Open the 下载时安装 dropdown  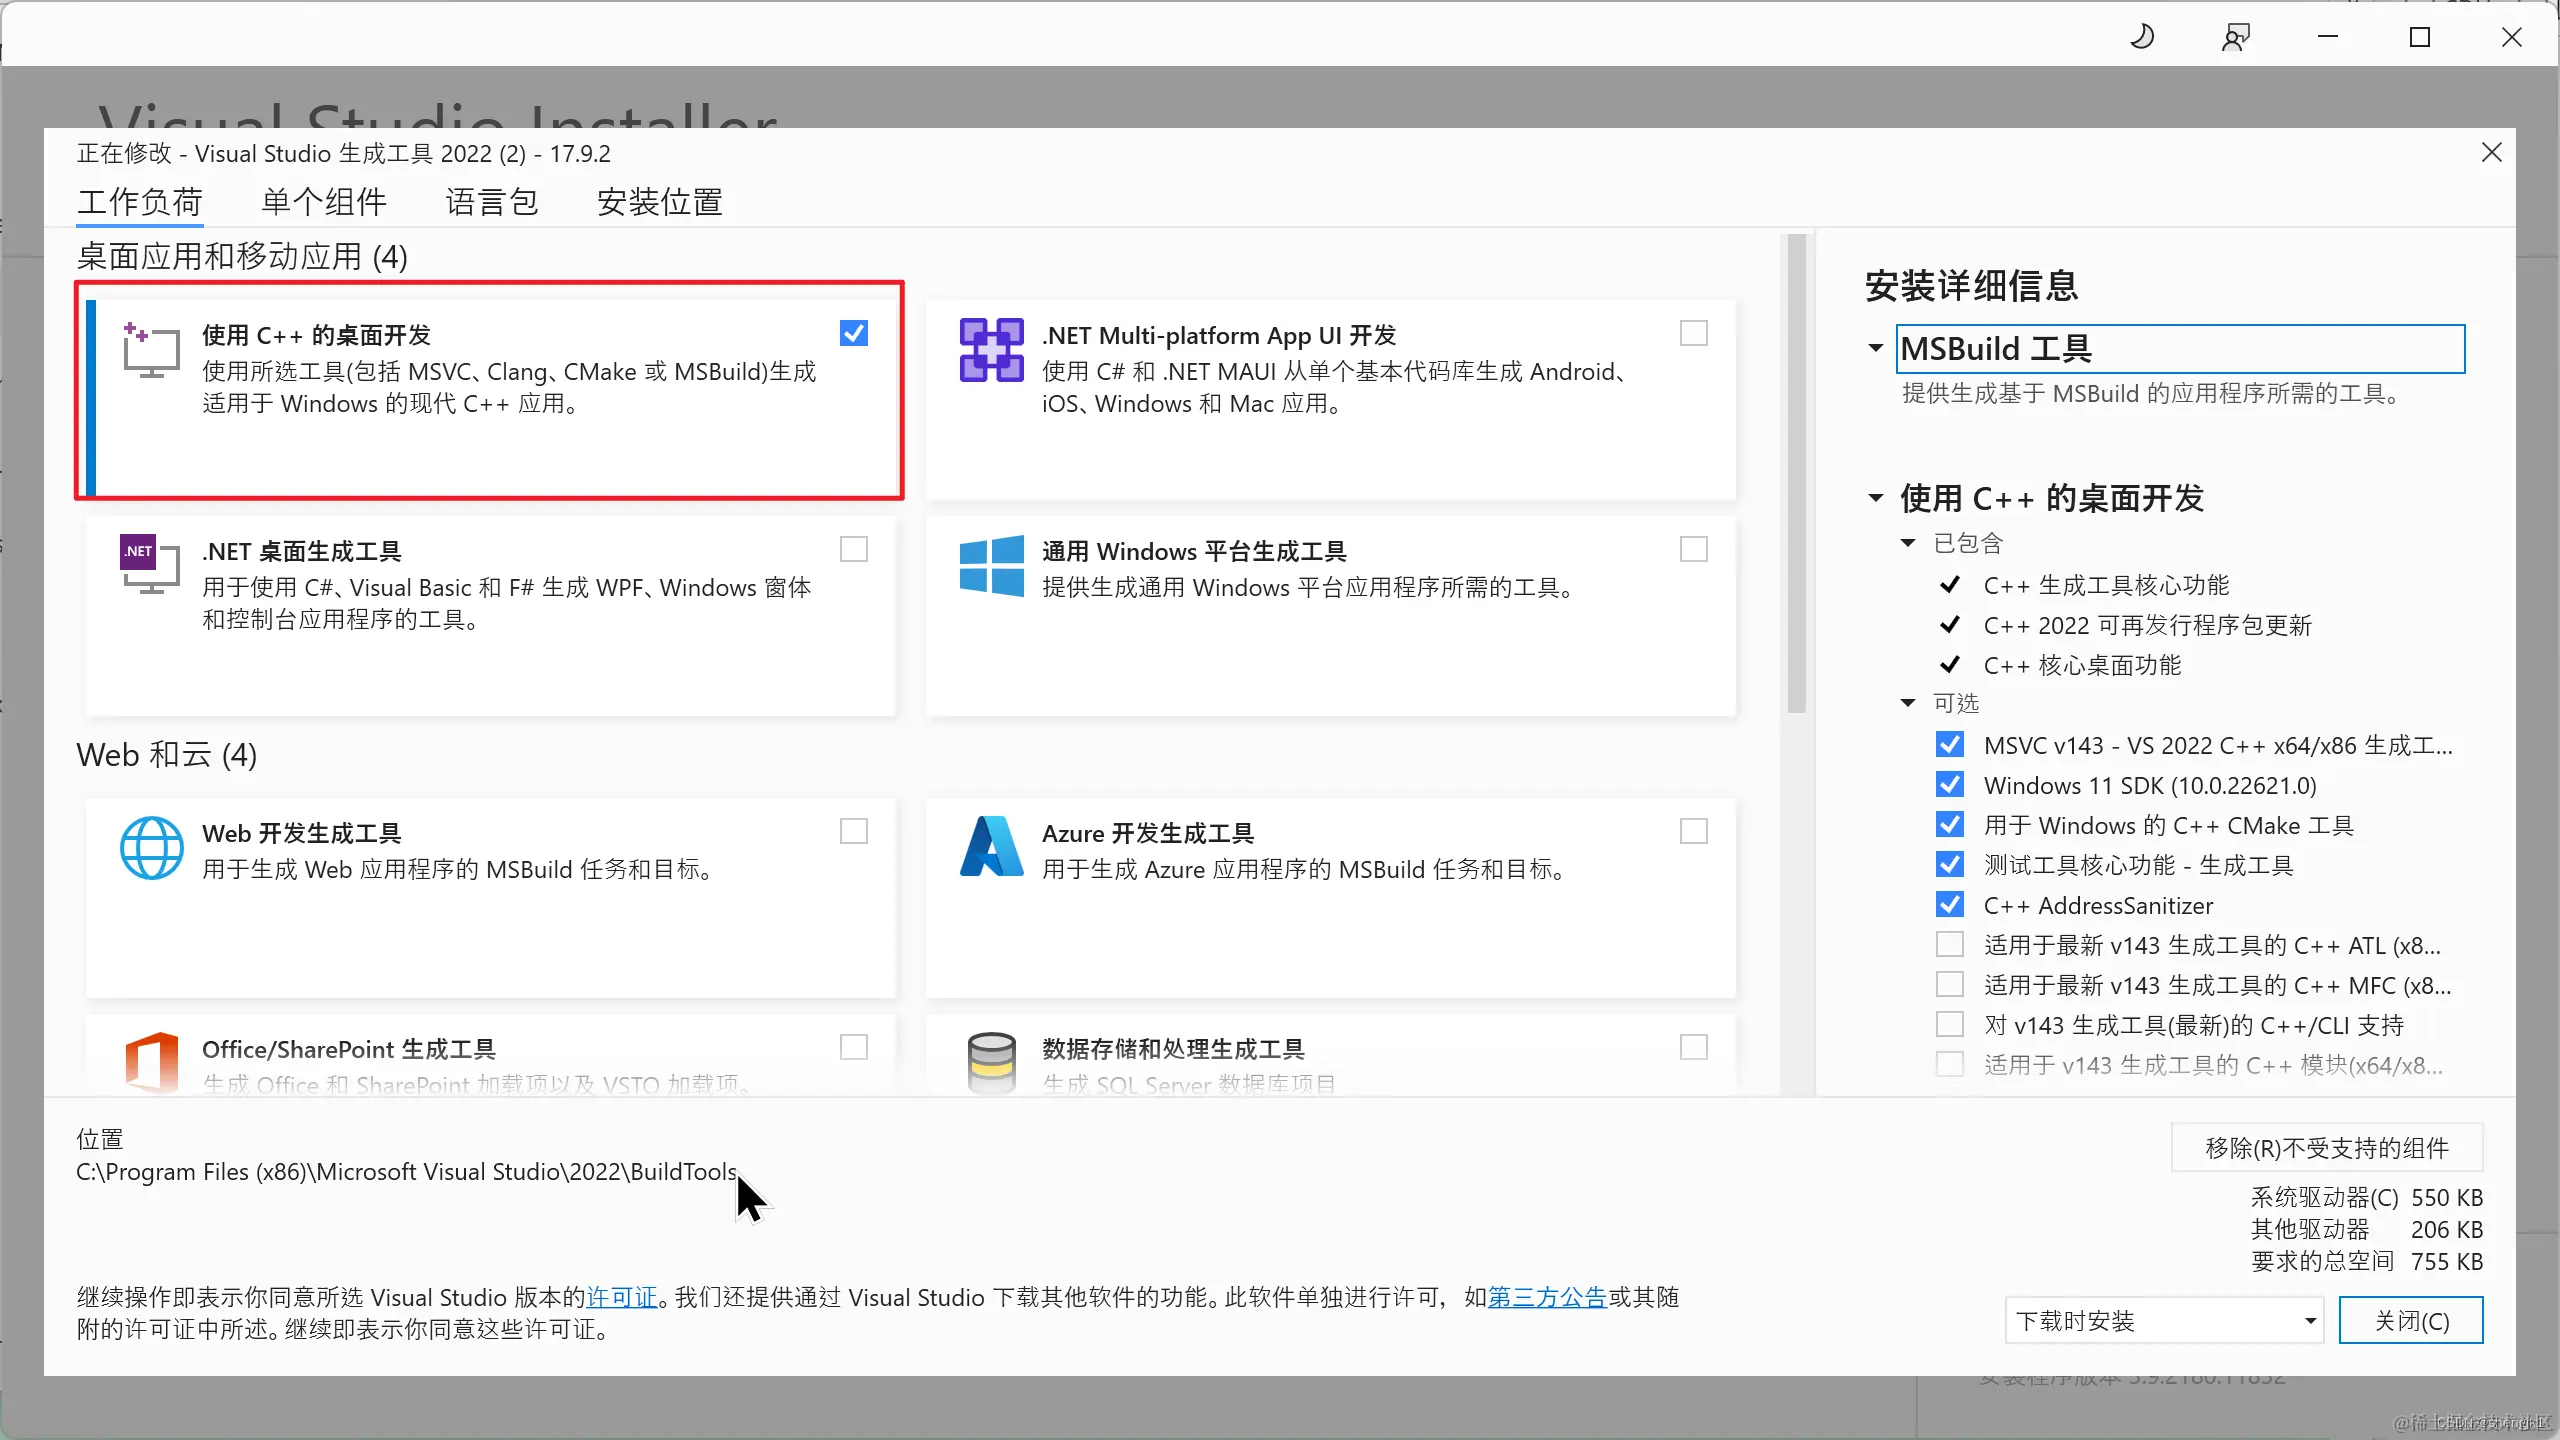pos(2311,1320)
